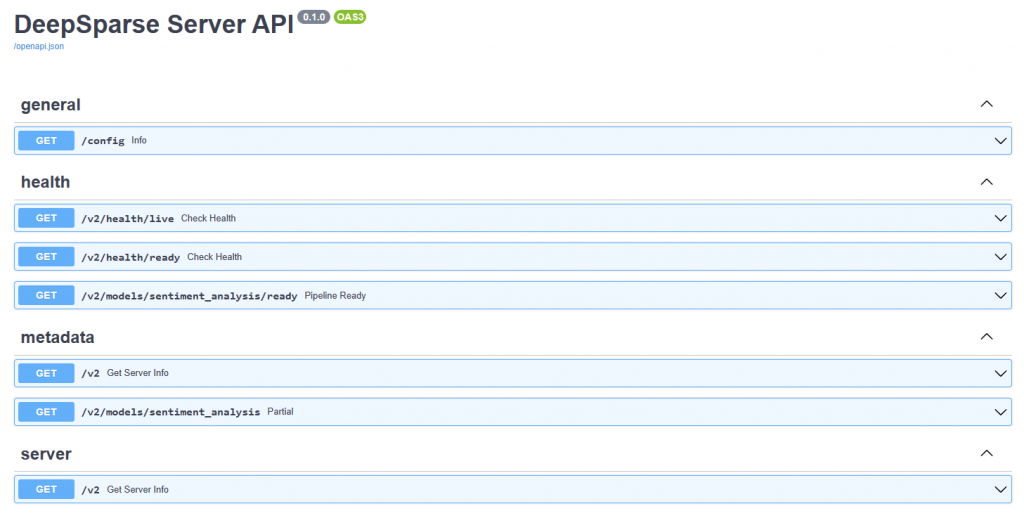Viewport: 1024px width, 518px height.
Task: Click the /v2/models/sentiment_analysis/ready path text
Action: [189, 296]
